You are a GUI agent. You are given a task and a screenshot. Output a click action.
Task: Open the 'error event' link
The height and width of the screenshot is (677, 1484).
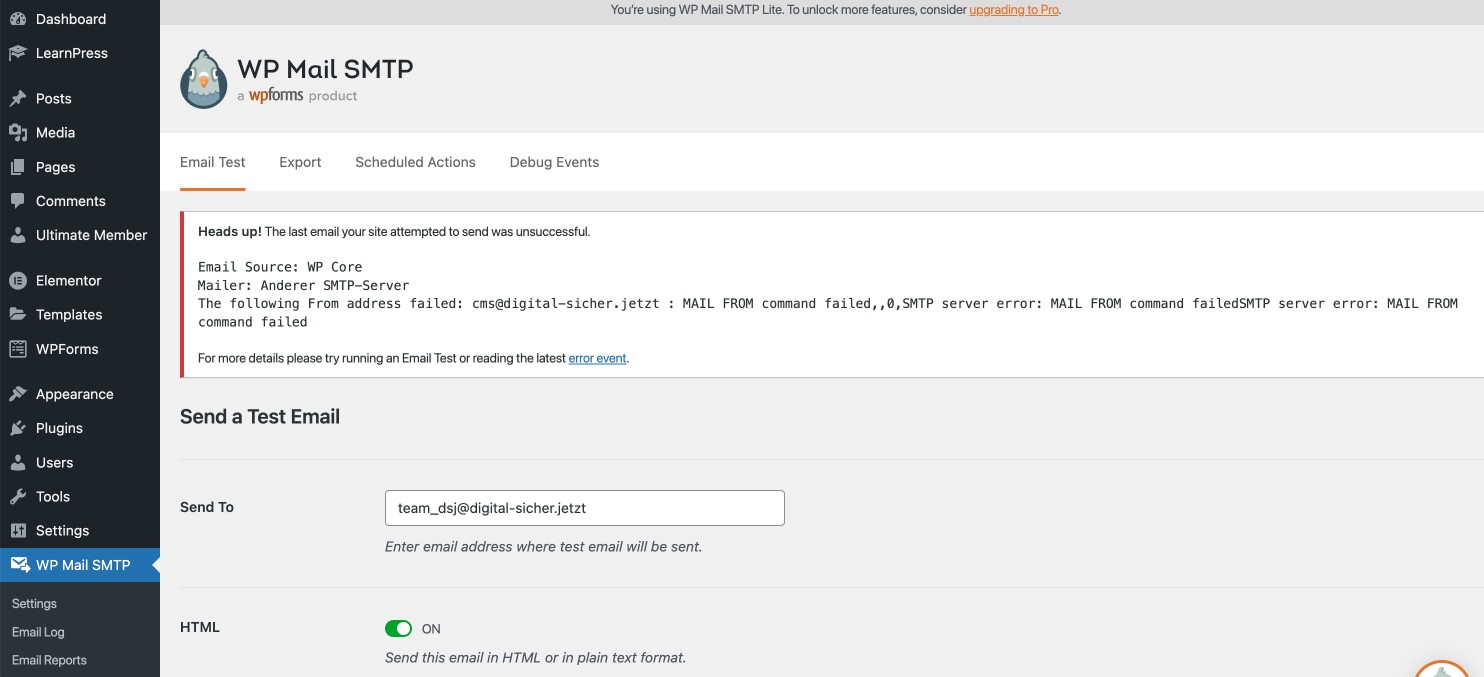coord(597,358)
